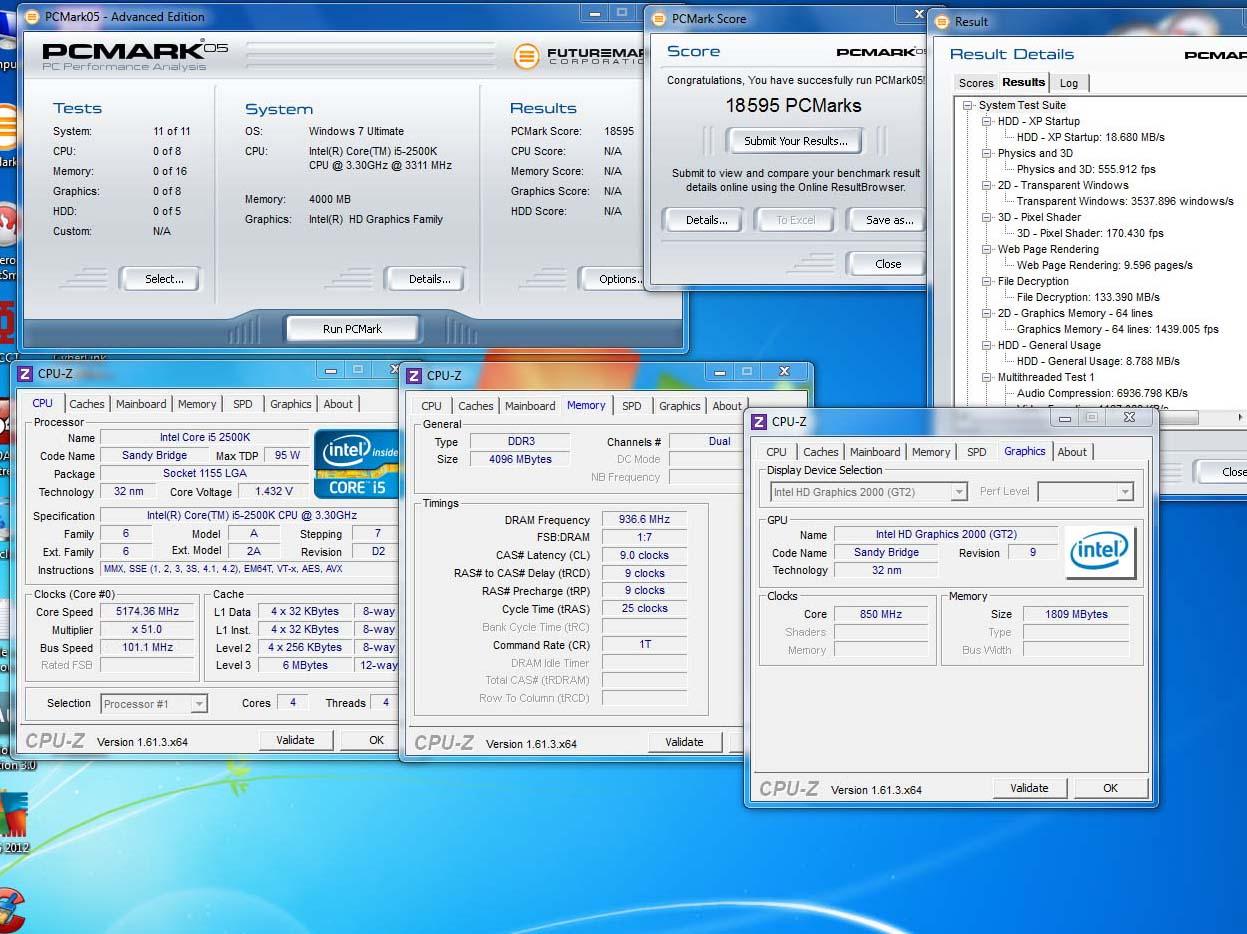The width and height of the screenshot is (1247, 934).
Task: Click the GPU Core clock field 850 MHz
Action: 880,614
